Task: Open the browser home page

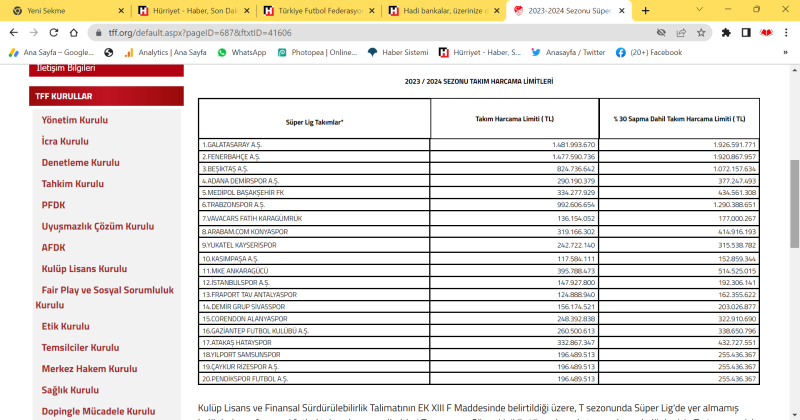Action: tap(73, 33)
